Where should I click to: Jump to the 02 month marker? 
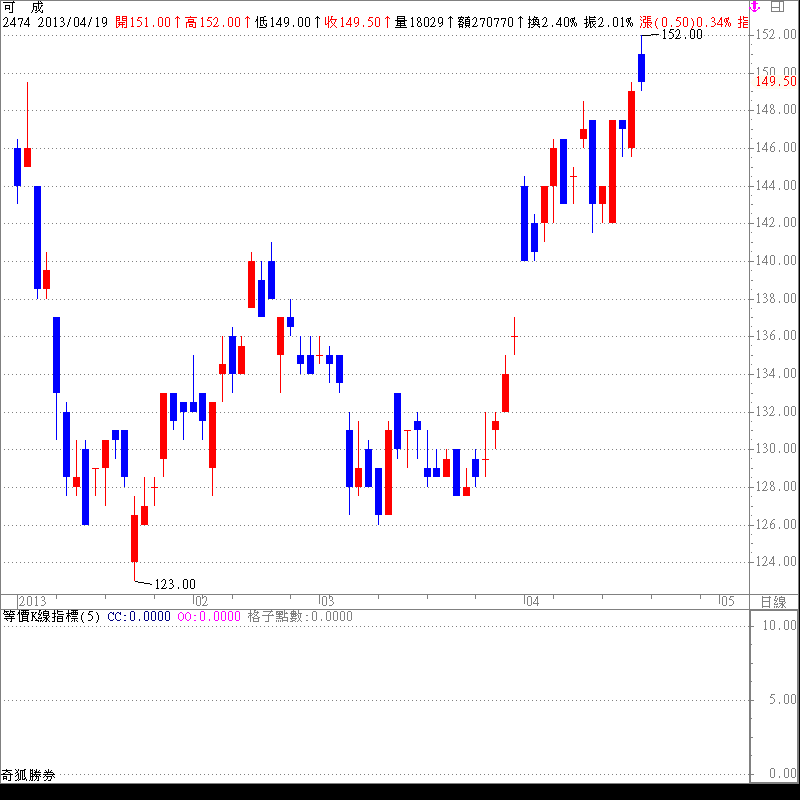(x=200, y=601)
